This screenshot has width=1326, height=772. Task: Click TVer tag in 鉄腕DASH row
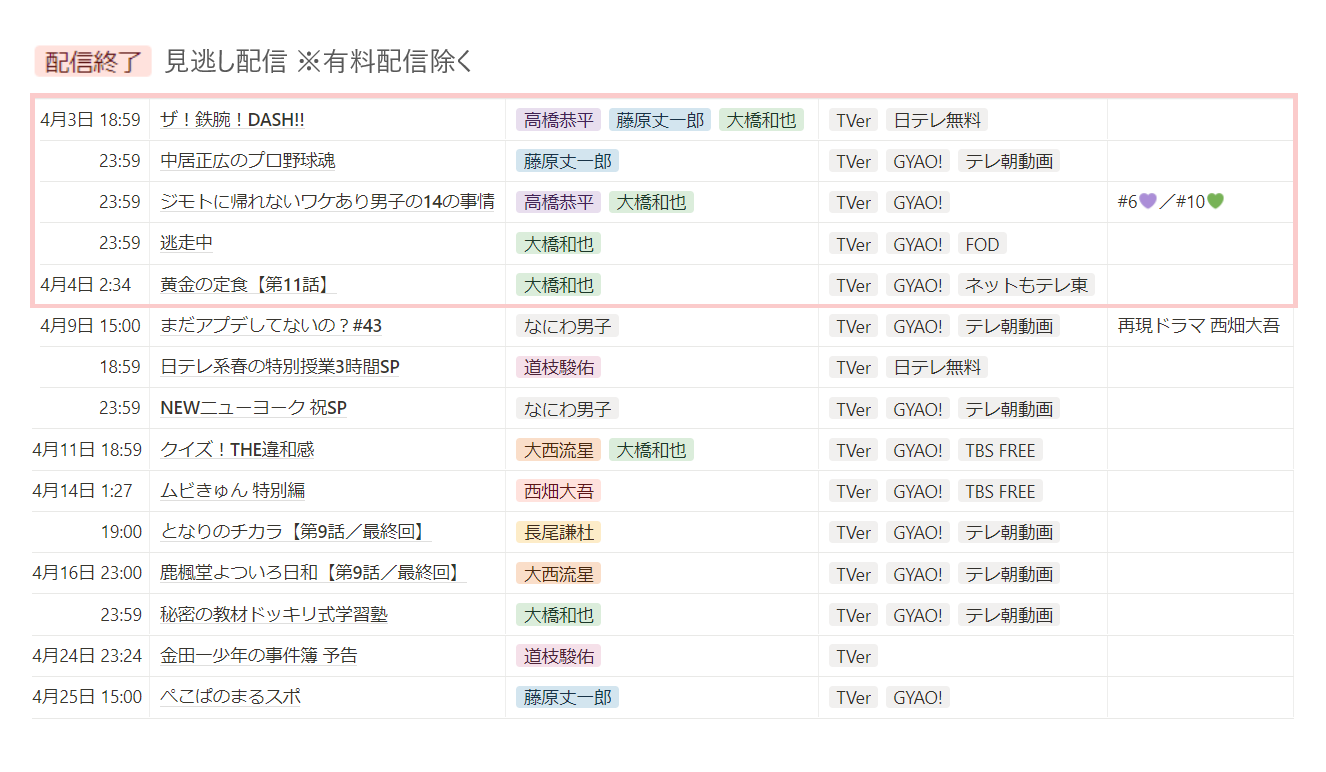click(x=854, y=120)
